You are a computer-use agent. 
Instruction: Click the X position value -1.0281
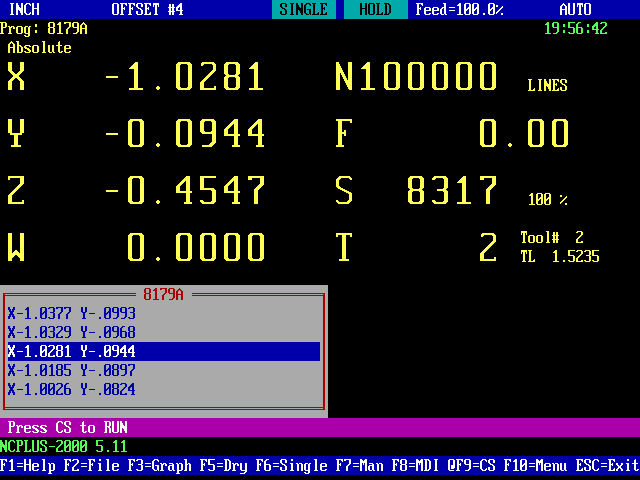pyautogui.click(x=185, y=76)
